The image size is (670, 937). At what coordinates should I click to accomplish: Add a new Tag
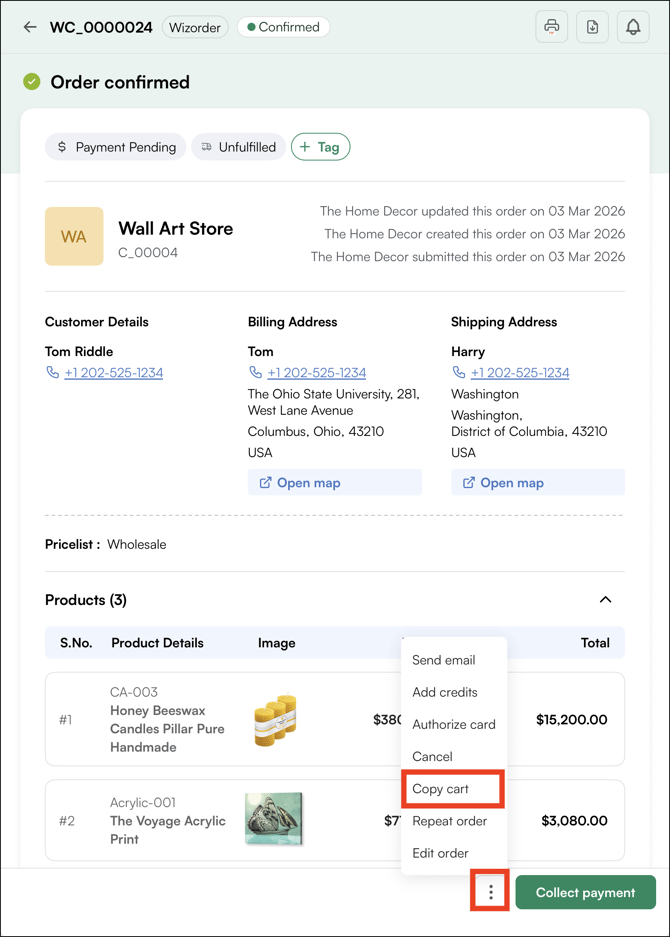[320, 147]
